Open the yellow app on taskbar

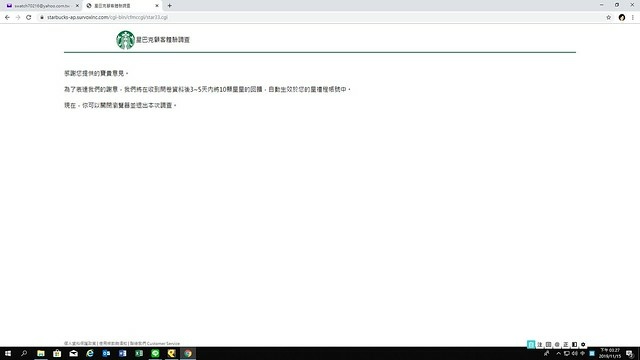(171, 353)
